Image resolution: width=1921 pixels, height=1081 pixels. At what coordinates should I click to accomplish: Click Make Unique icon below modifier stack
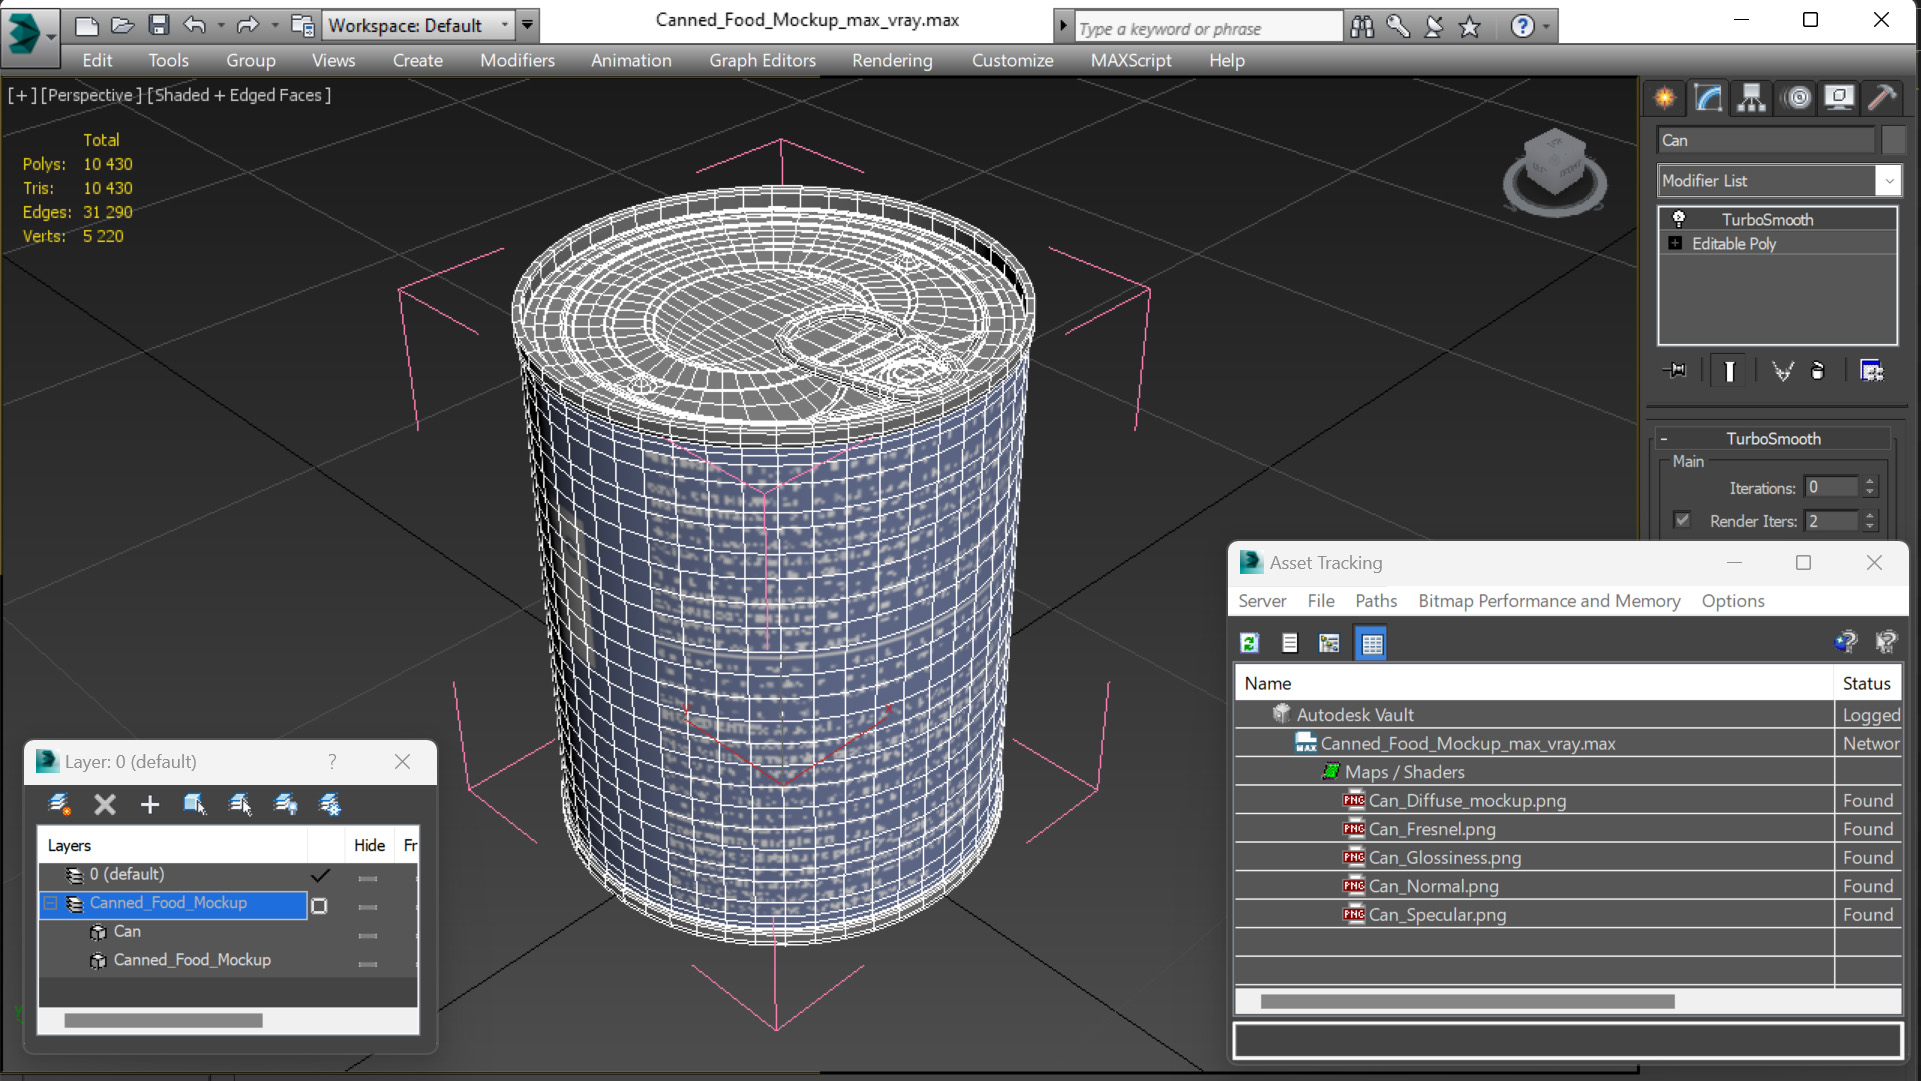[x=1782, y=371]
